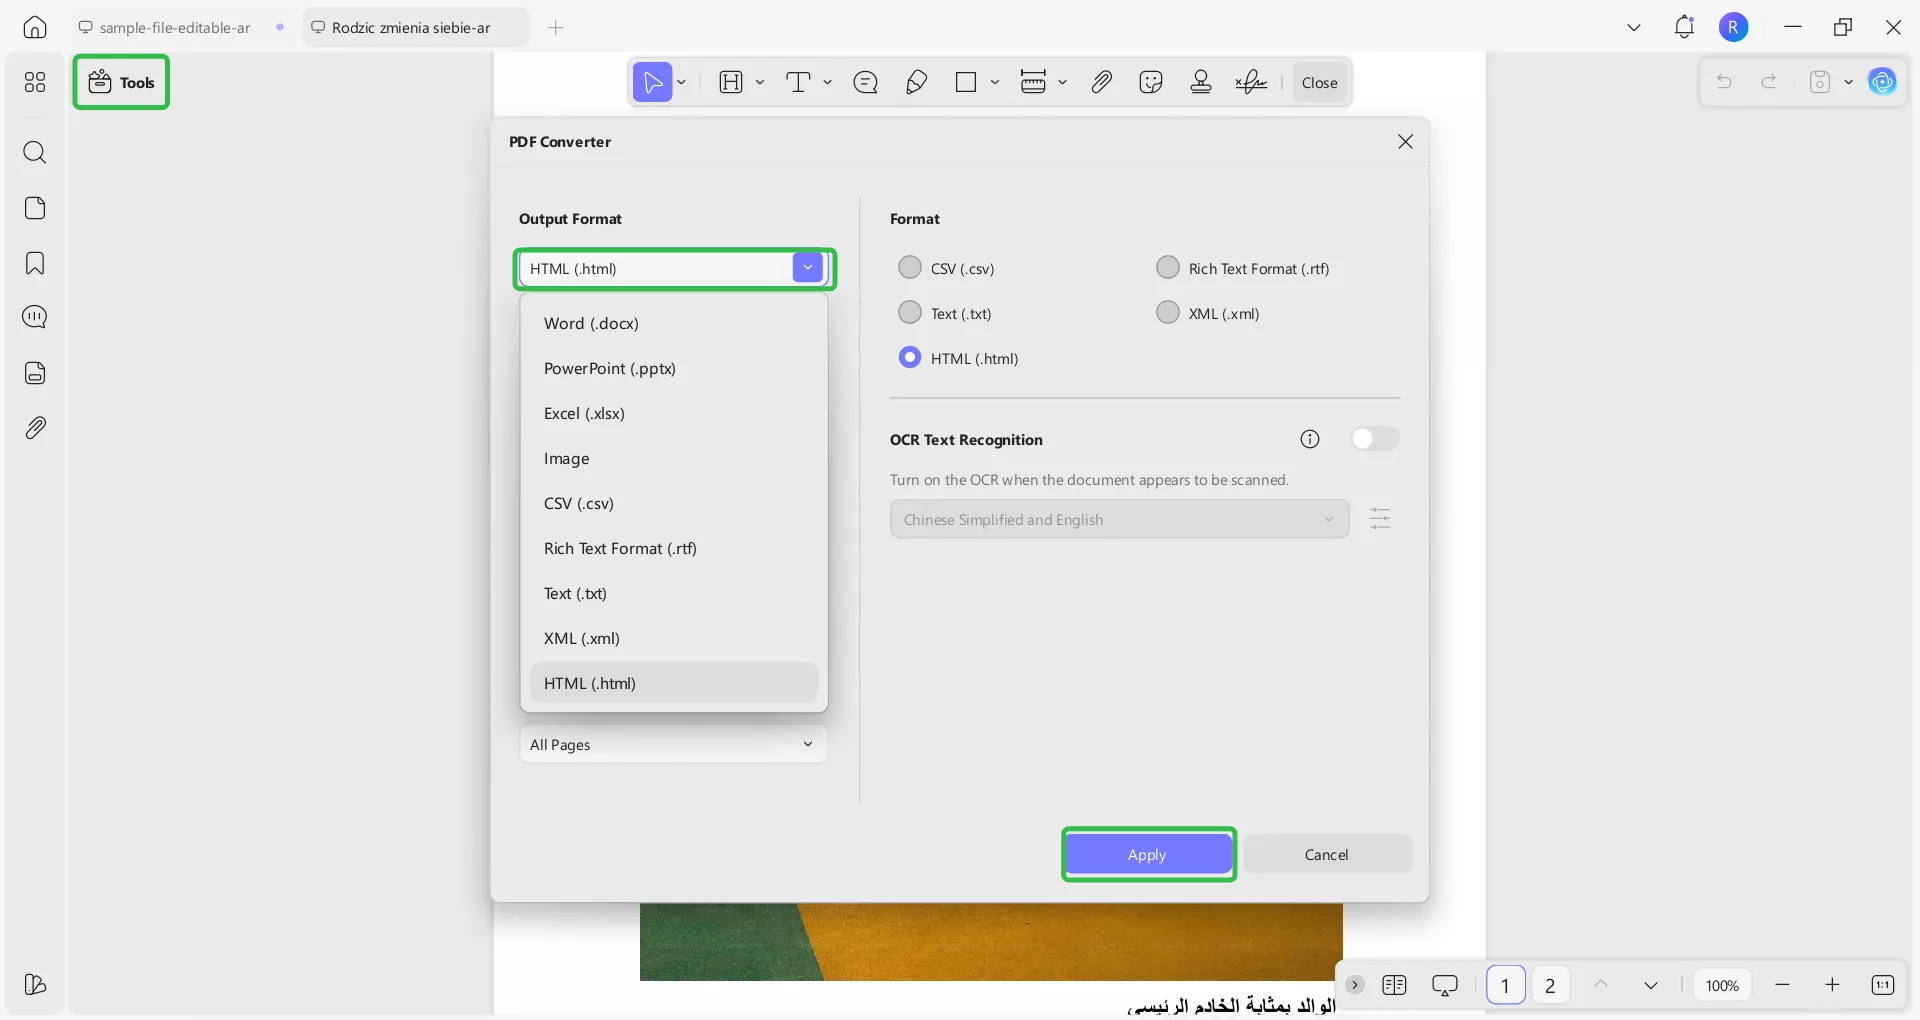Screen dimensions: 1920x1020
Task: Choose PowerPoint (.pptx) from the format list
Action: coord(674,368)
